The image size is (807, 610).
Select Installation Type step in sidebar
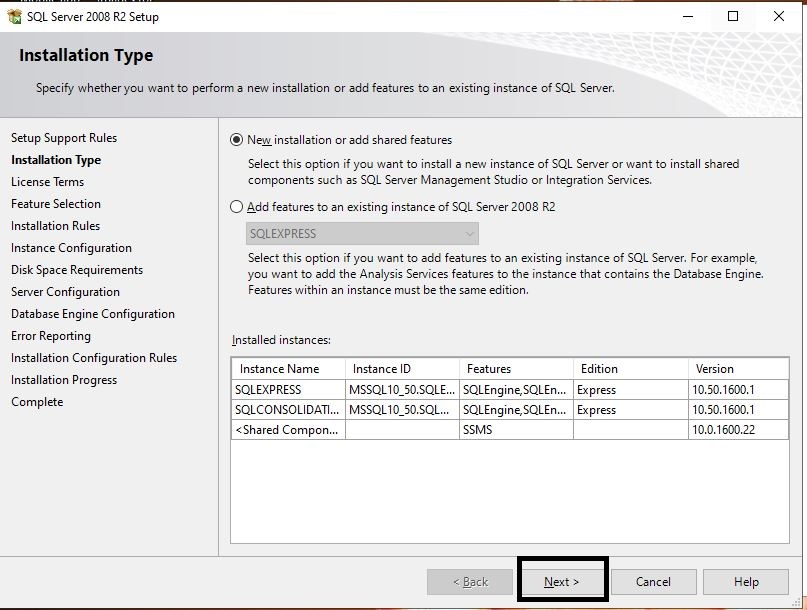tap(56, 160)
